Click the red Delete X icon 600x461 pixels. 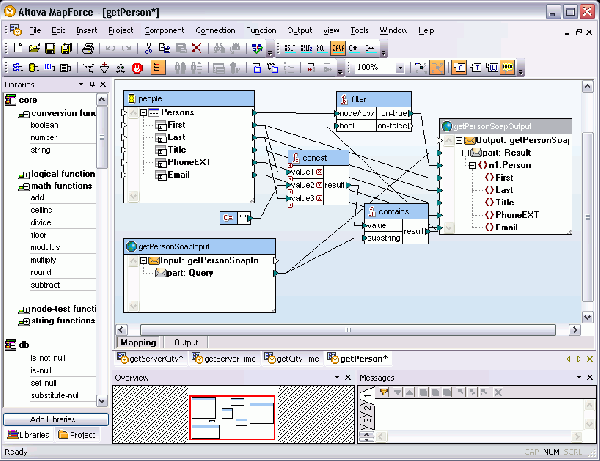[x=196, y=48]
